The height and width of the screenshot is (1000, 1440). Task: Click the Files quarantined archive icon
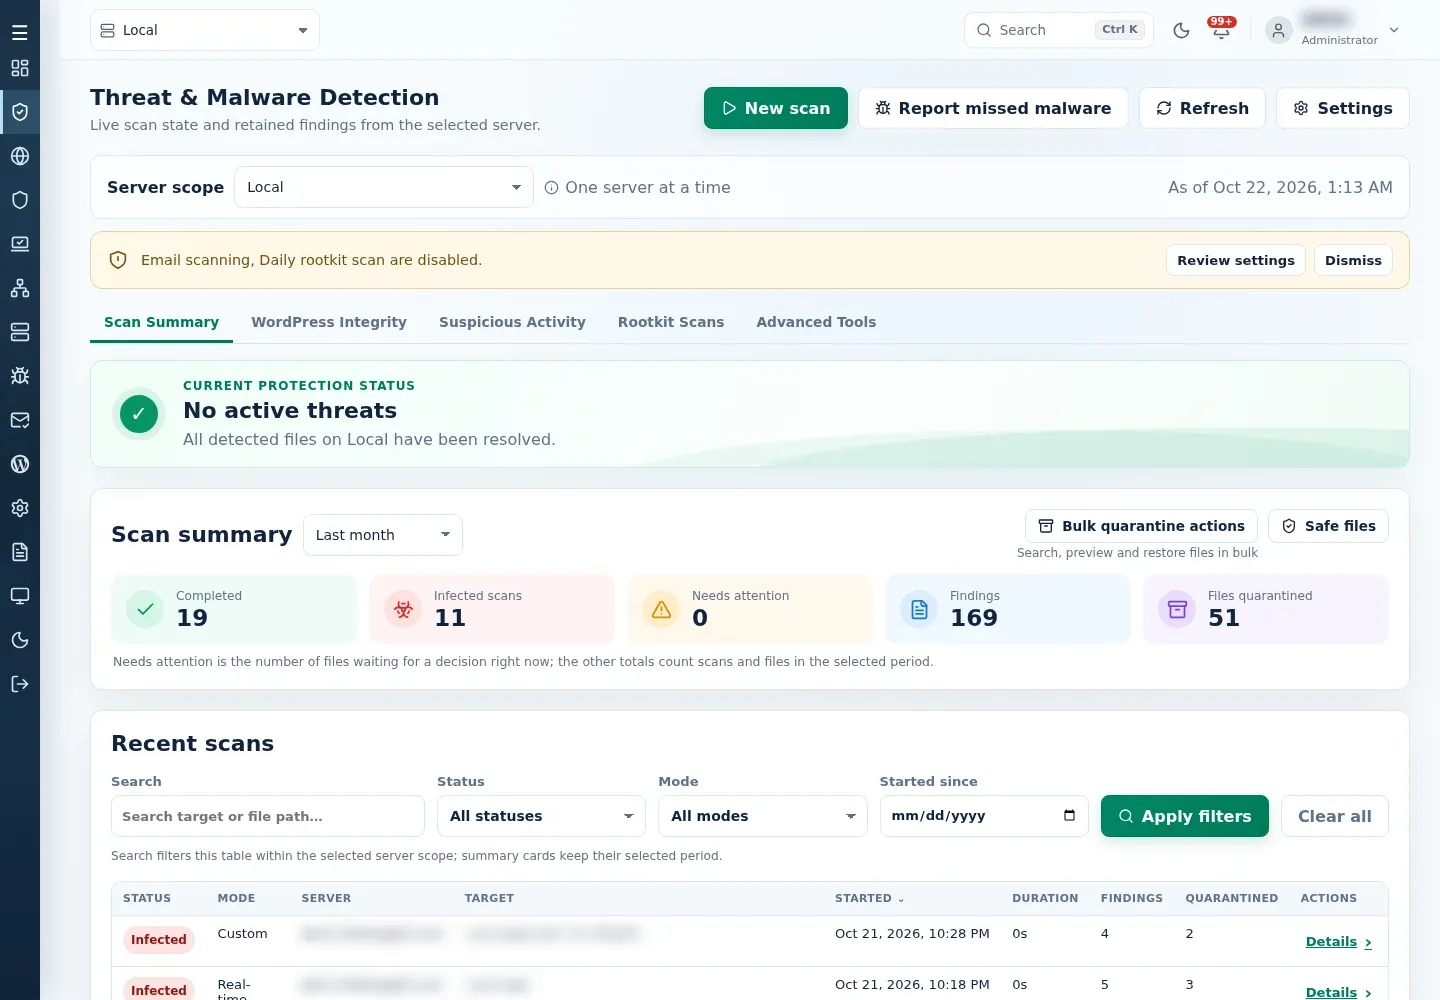(1177, 609)
